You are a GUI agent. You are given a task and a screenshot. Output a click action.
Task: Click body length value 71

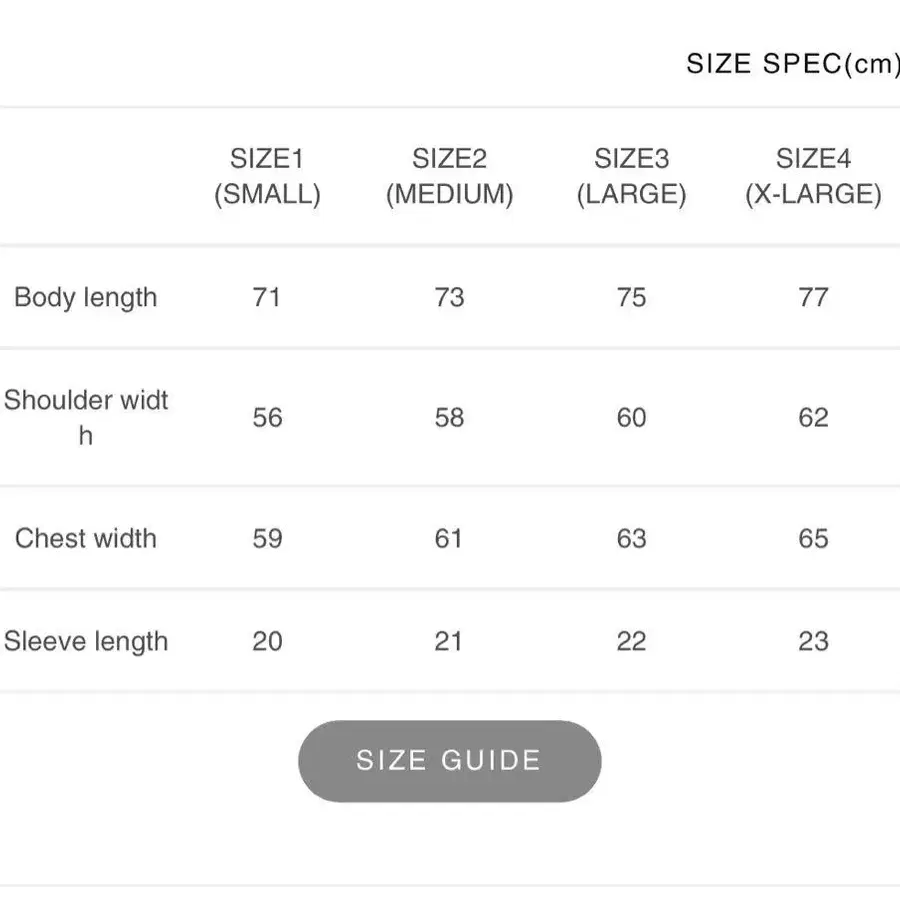[267, 297]
